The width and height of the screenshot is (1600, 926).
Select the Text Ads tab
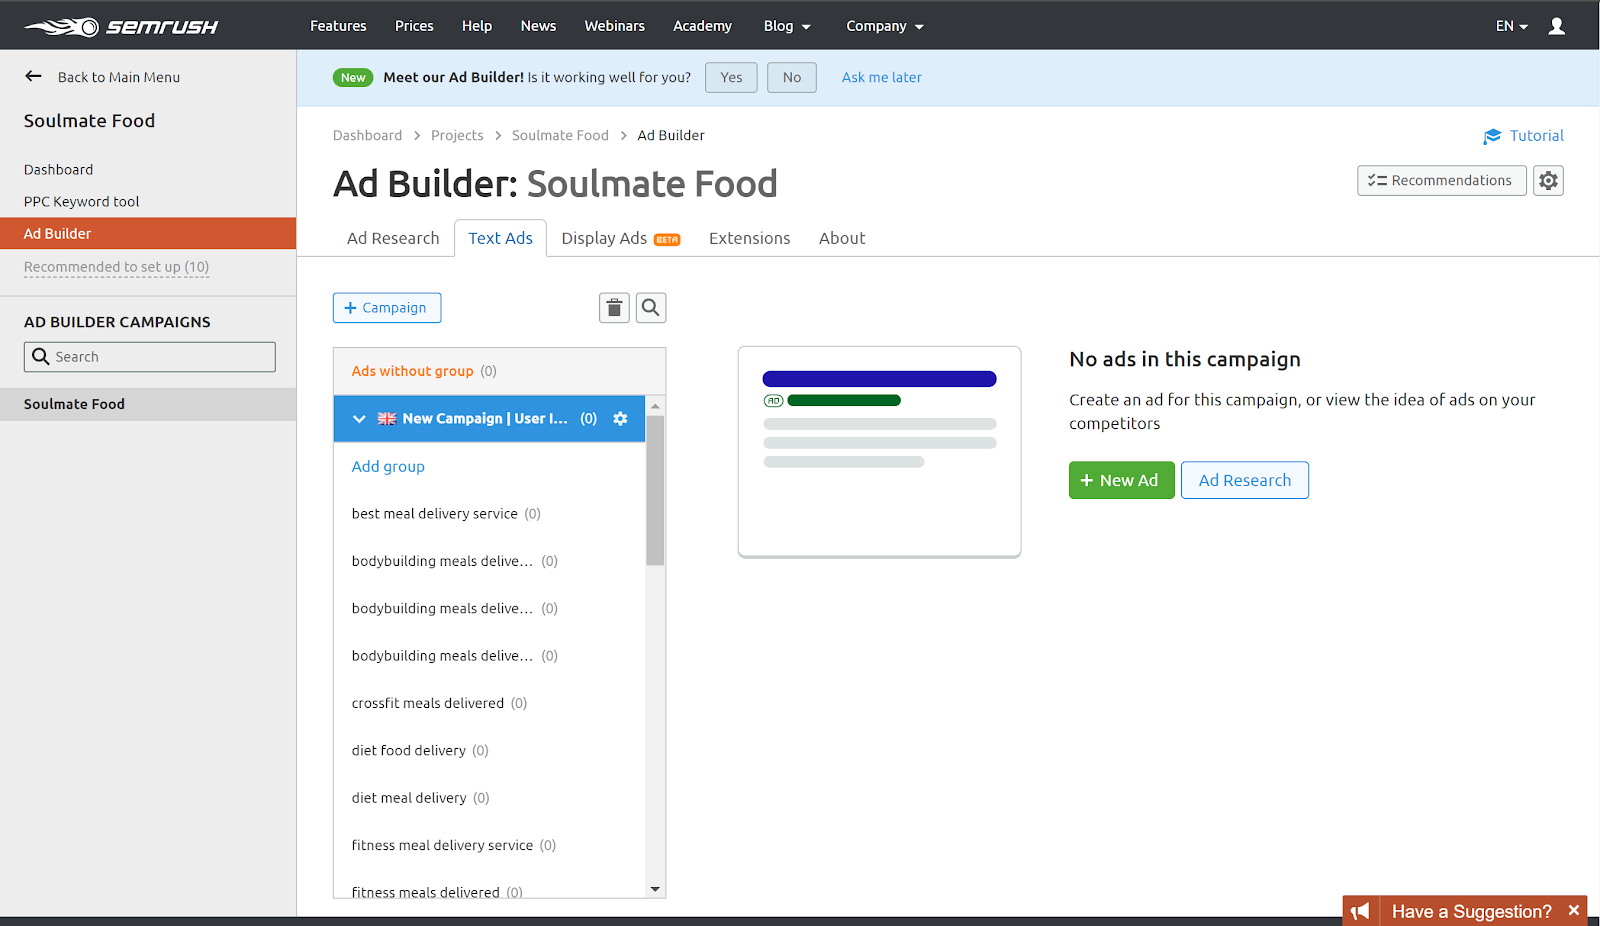coord(500,238)
